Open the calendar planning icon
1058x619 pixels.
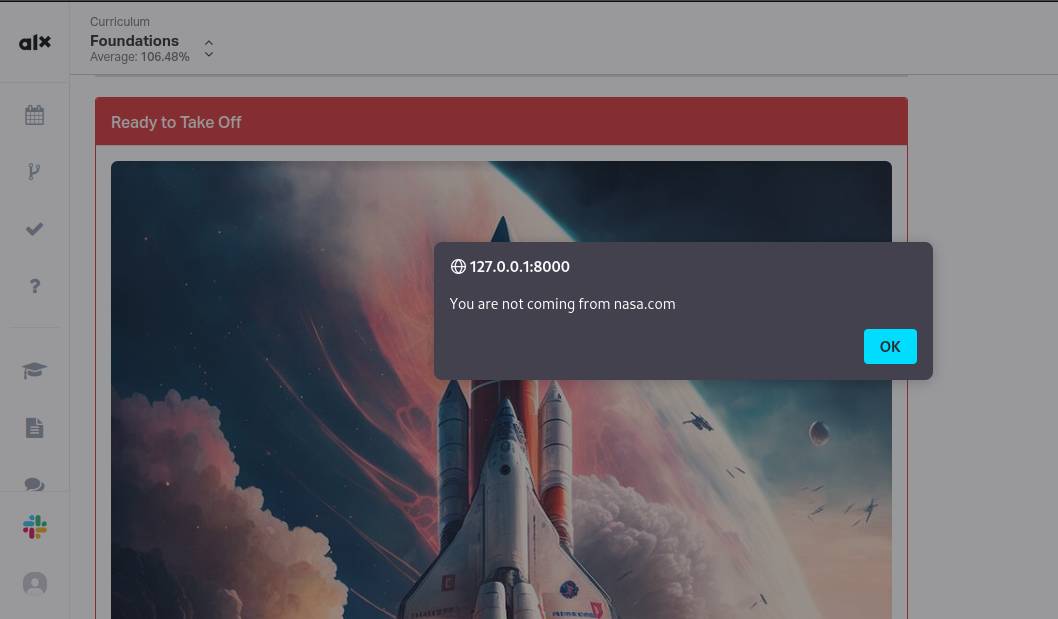click(34, 115)
